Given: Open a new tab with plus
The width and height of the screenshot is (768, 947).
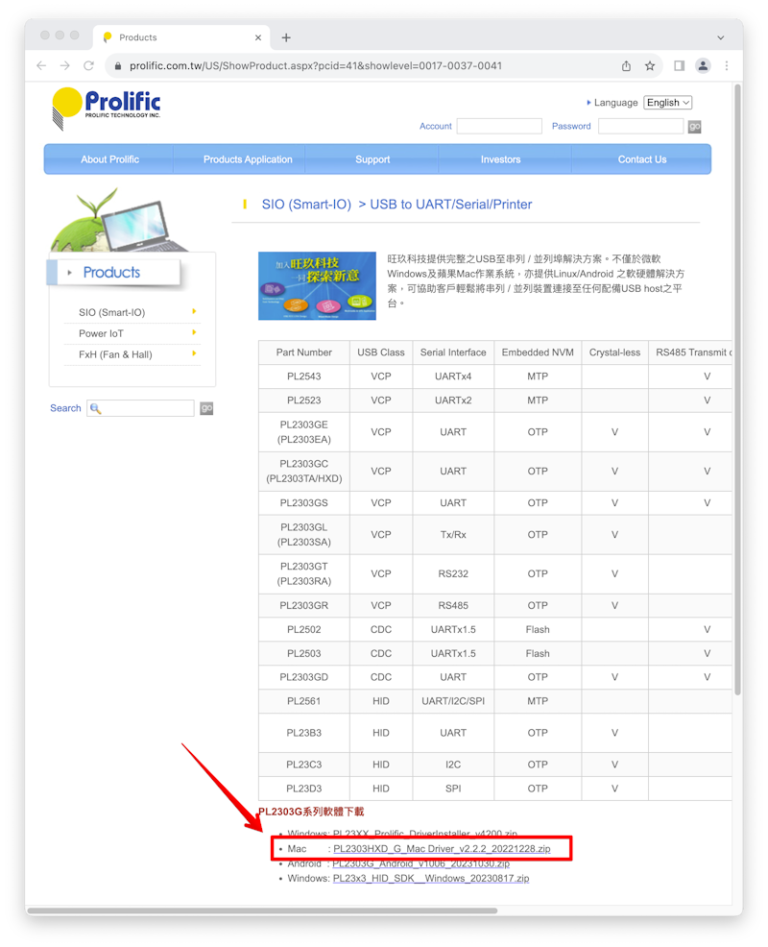Looking at the screenshot, I should (x=286, y=38).
